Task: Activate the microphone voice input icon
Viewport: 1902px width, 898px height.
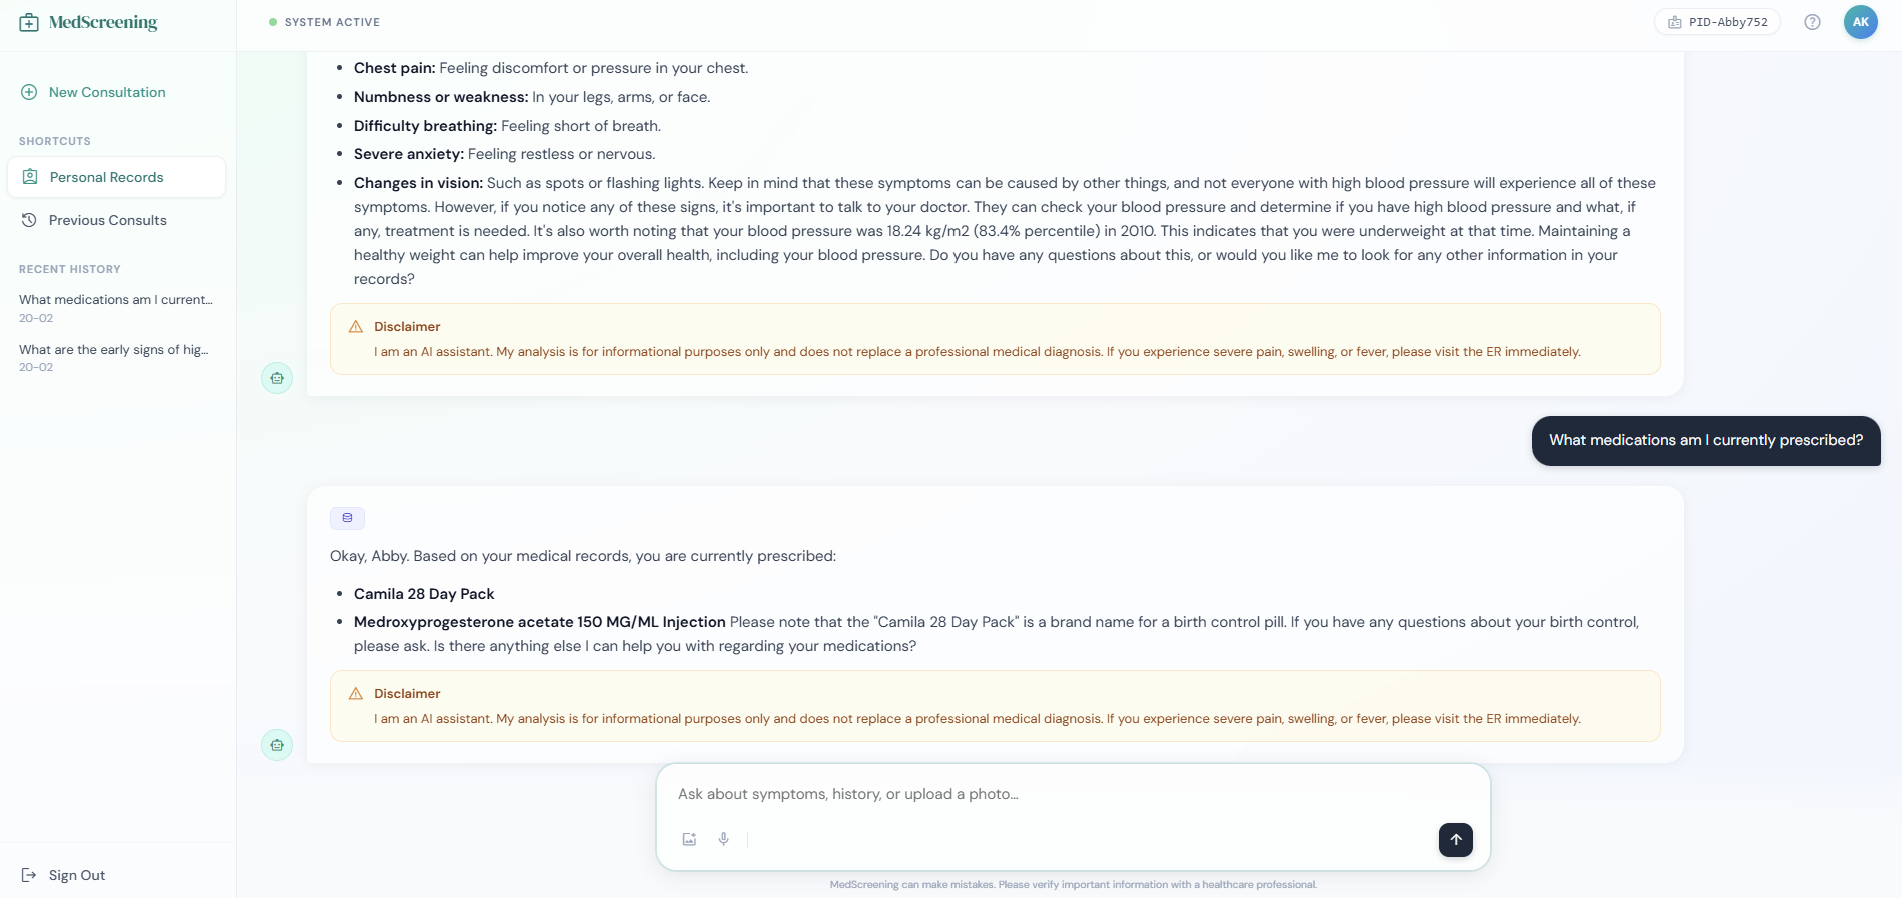Action: coord(723,839)
